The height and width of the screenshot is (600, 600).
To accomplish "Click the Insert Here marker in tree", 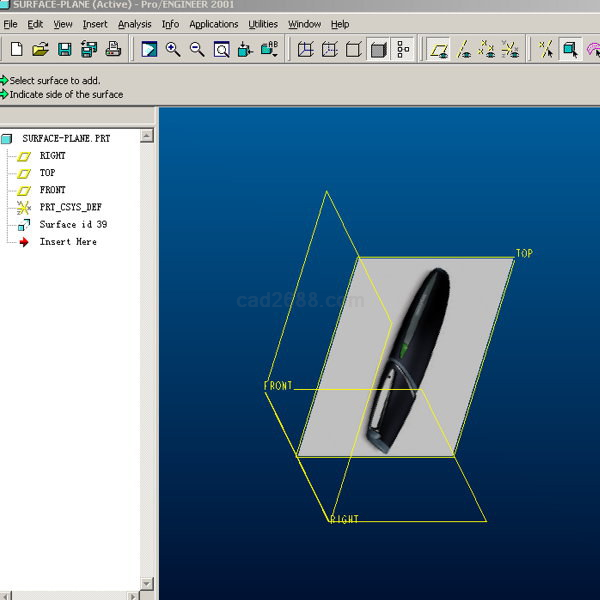I will point(67,242).
